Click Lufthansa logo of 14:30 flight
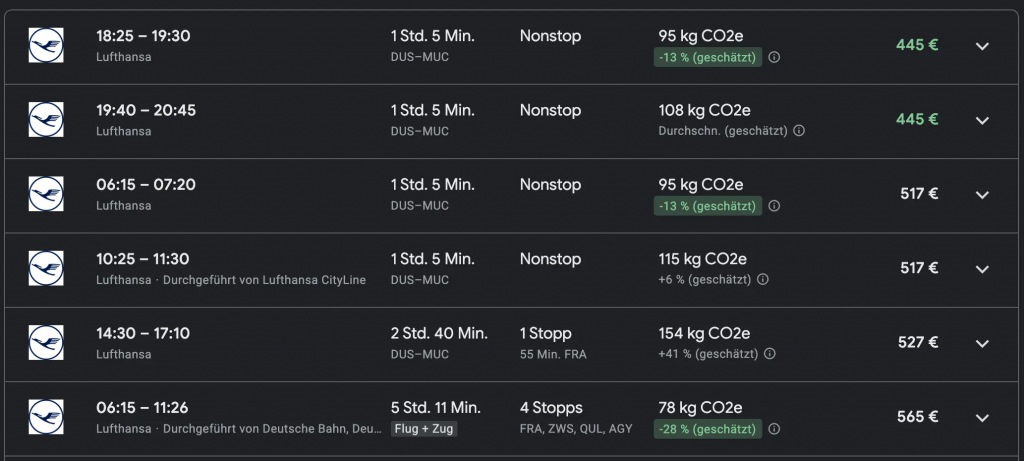 (46, 342)
